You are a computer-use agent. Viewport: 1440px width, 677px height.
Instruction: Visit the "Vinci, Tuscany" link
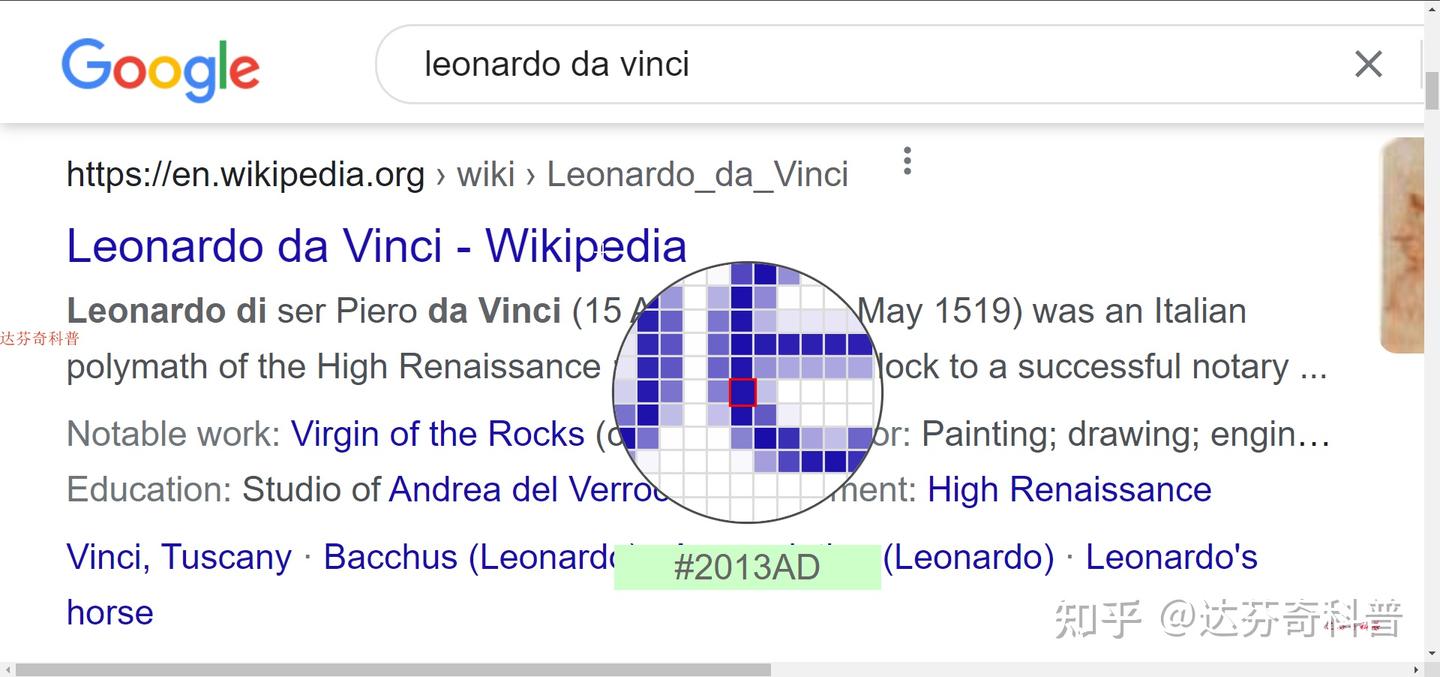tap(179, 557)
